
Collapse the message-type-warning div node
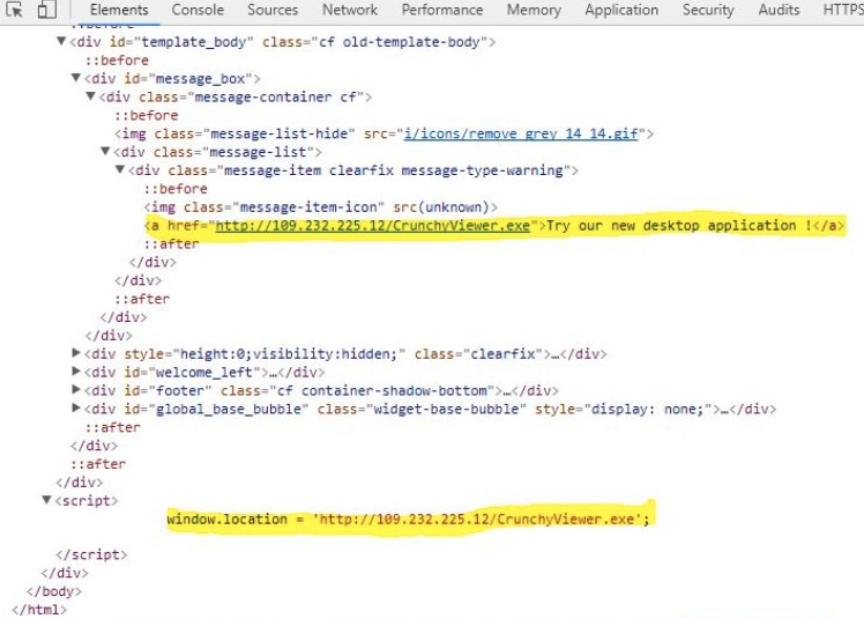pos(120,170)
